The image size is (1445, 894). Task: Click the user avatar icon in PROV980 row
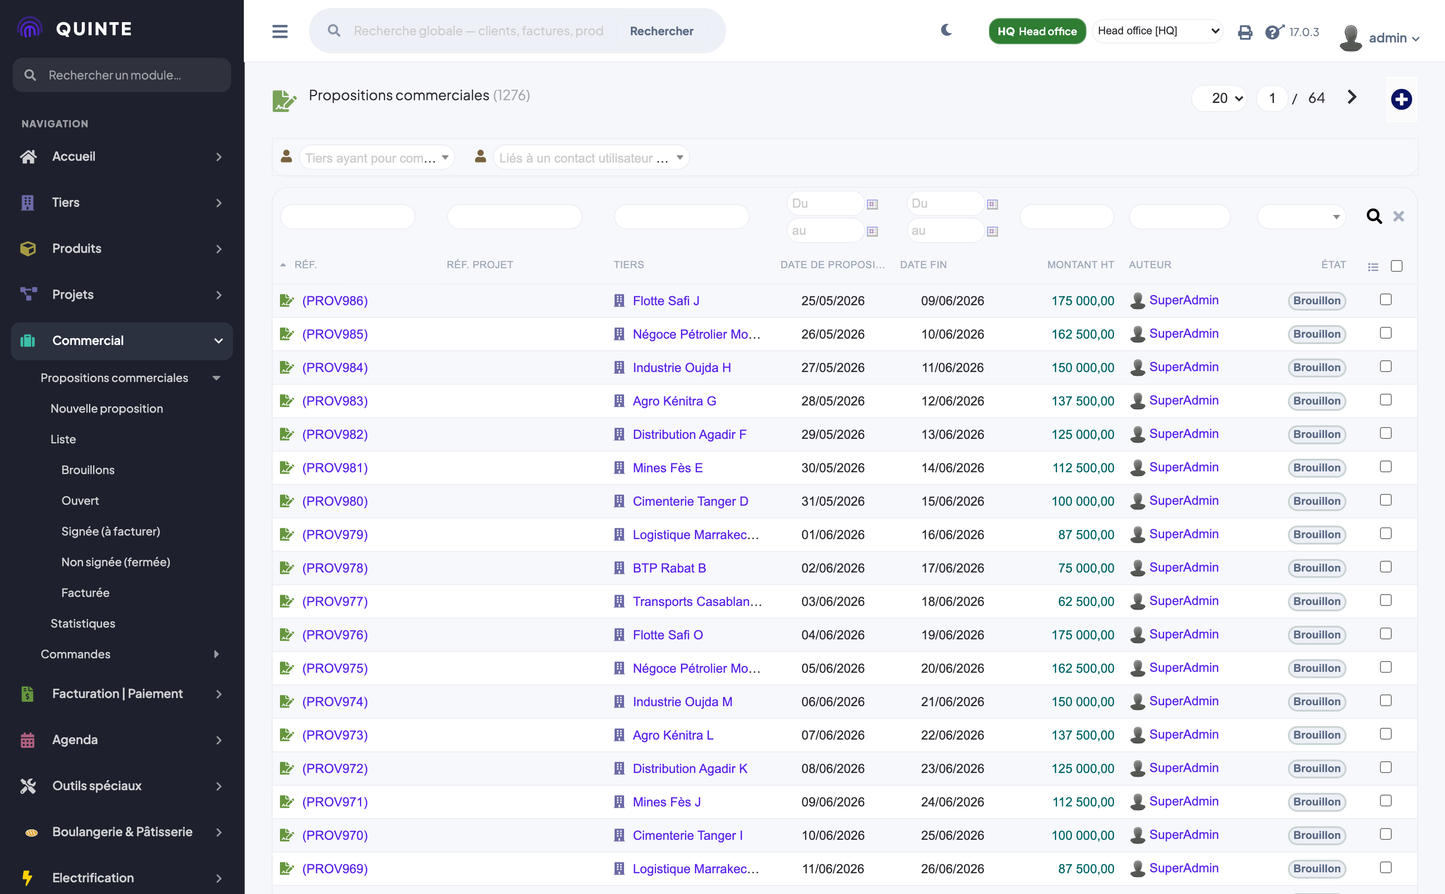point(1137,501)
